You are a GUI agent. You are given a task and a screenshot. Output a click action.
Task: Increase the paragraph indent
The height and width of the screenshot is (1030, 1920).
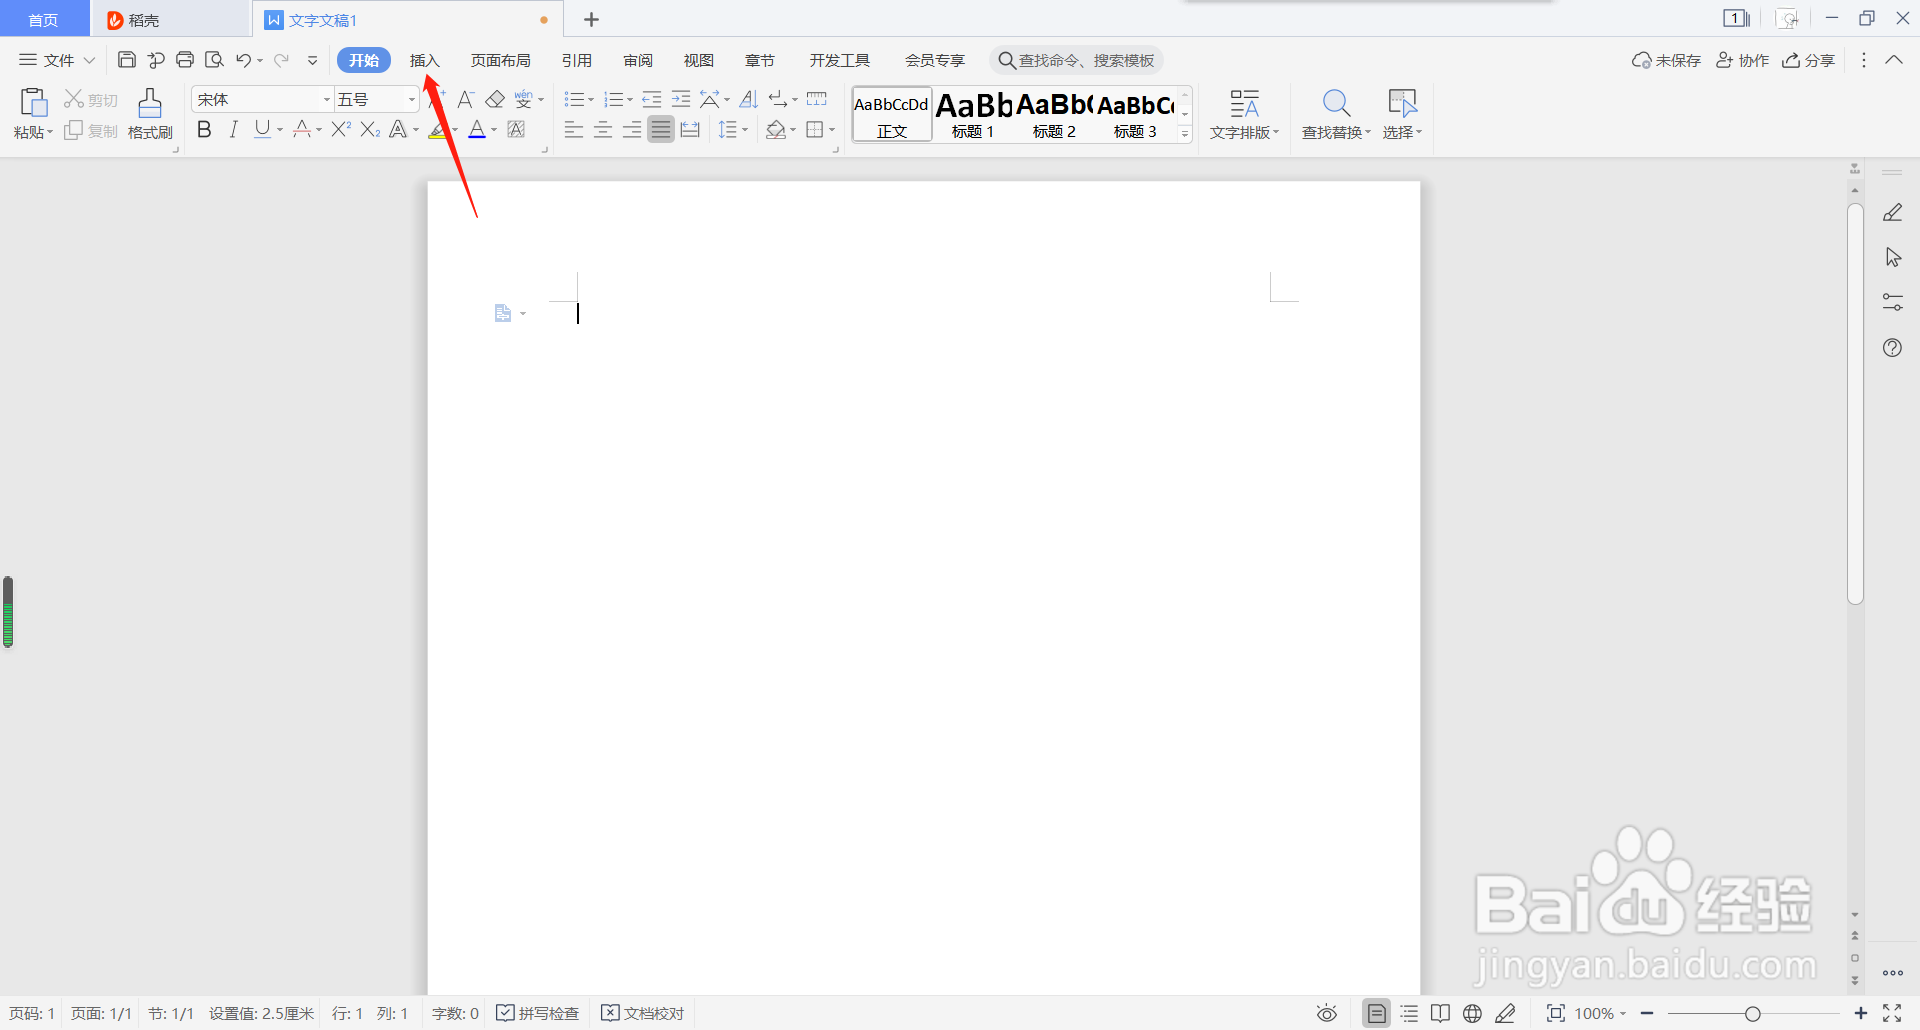coord(681,99)
